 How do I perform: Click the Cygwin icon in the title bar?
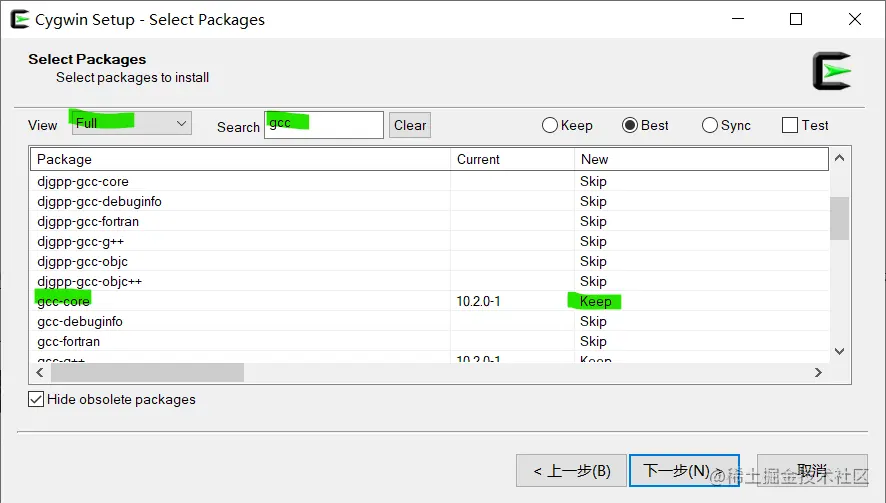point(20,19)
